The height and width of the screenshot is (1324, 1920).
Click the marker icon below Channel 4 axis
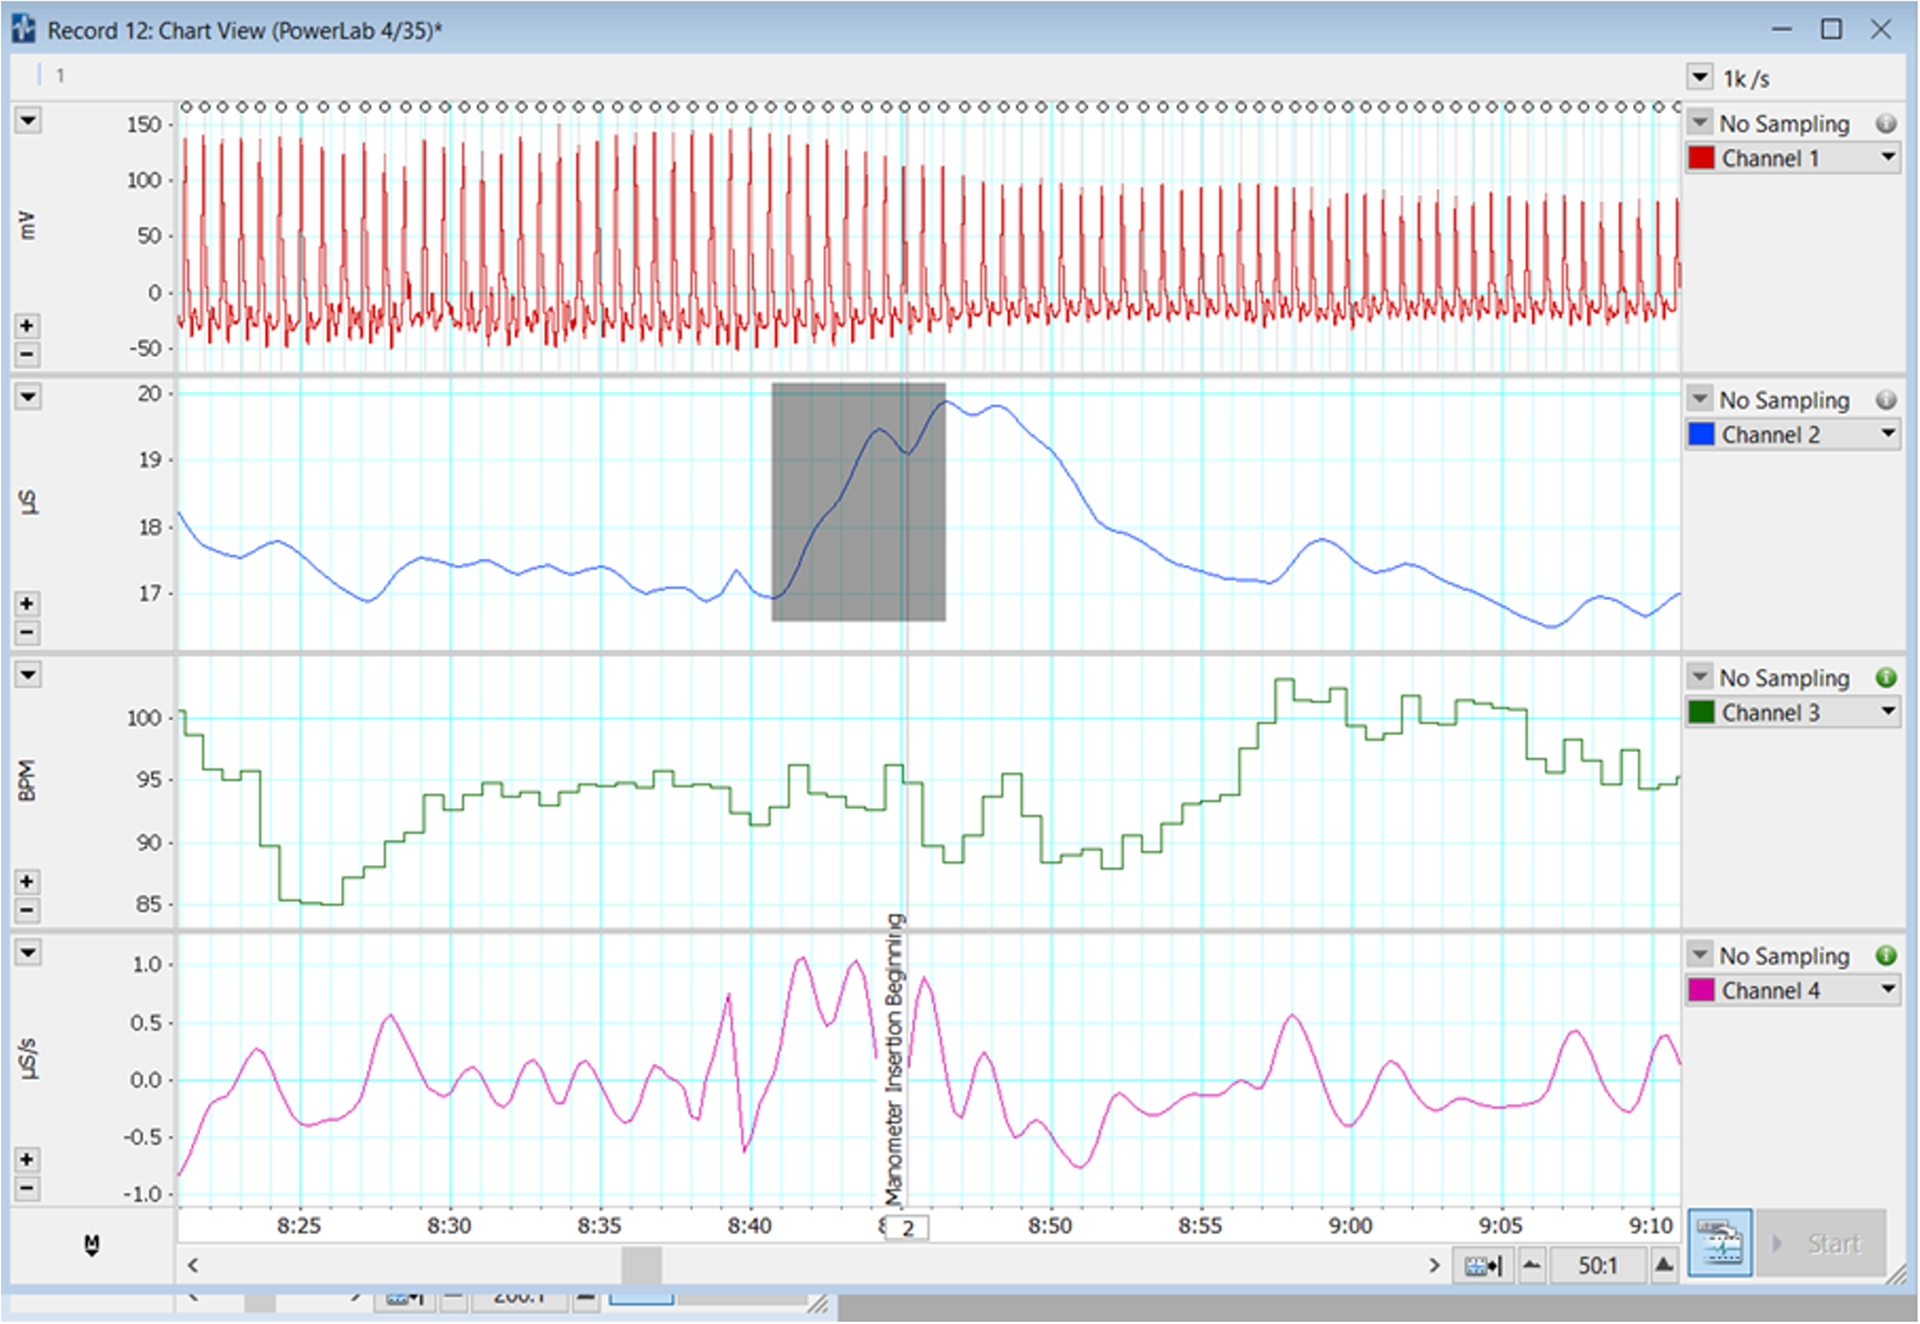click(x=92, y=1244)
